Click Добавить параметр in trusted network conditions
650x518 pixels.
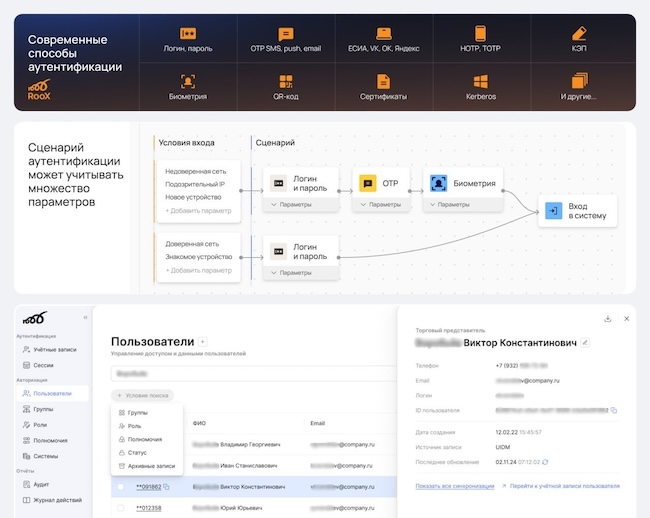tap(199, 271)
